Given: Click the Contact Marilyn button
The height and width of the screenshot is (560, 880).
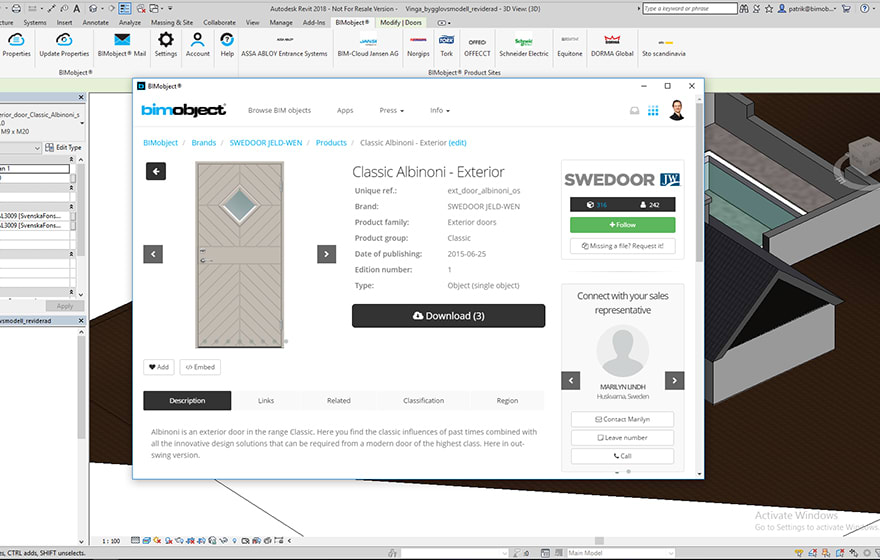Looking at the screenshot, I should (x=622, y=419).
